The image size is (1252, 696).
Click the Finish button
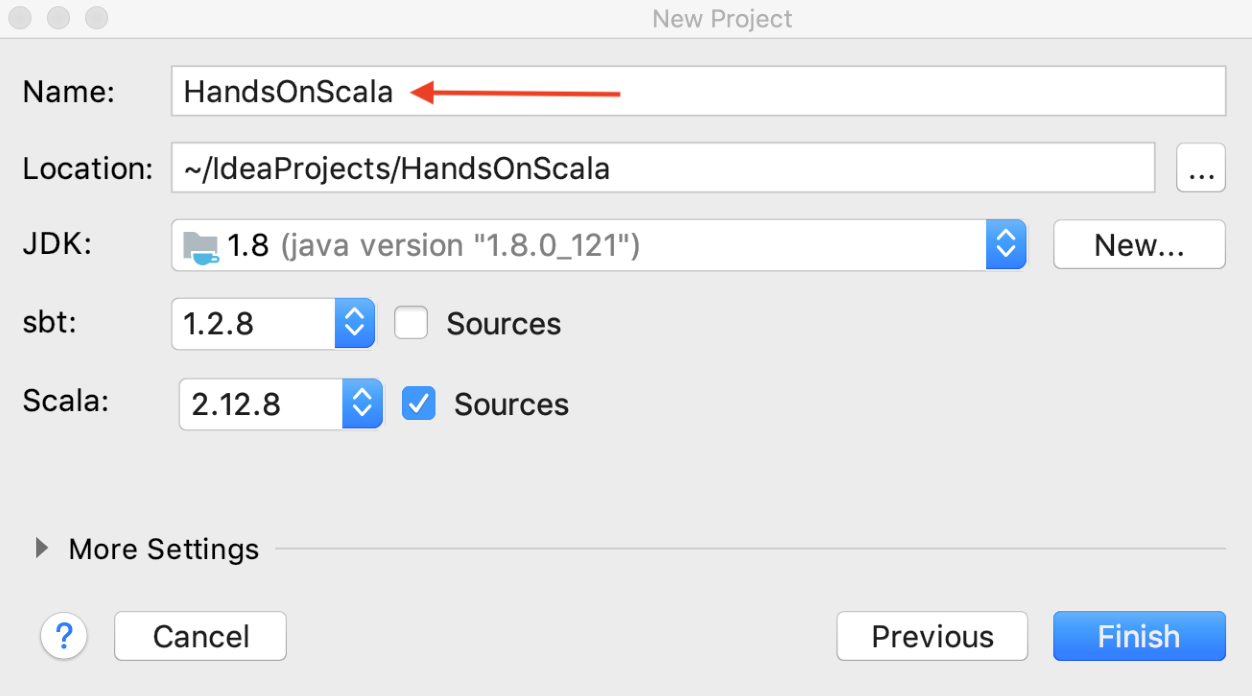pyautogui.click(x=1139, y=636)
